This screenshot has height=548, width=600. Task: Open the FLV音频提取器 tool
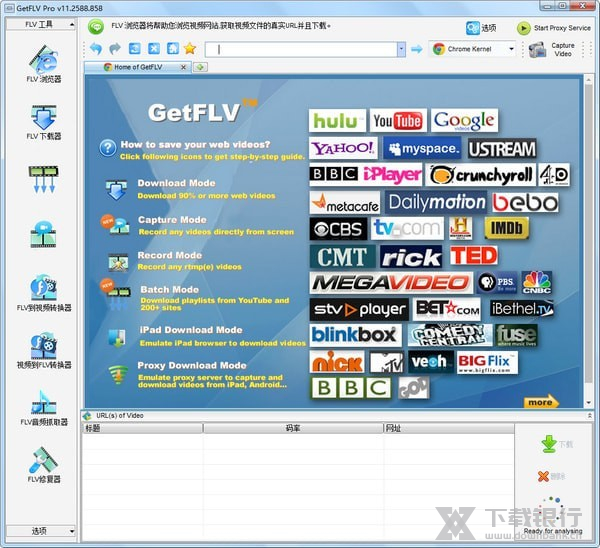(x=44, y=408)
